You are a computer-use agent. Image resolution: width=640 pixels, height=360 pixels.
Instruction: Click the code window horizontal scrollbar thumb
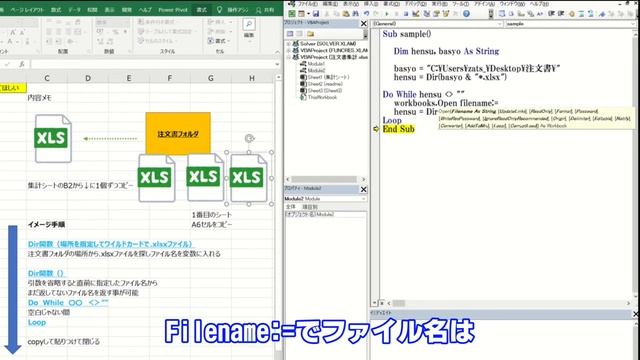coord(398,303)
